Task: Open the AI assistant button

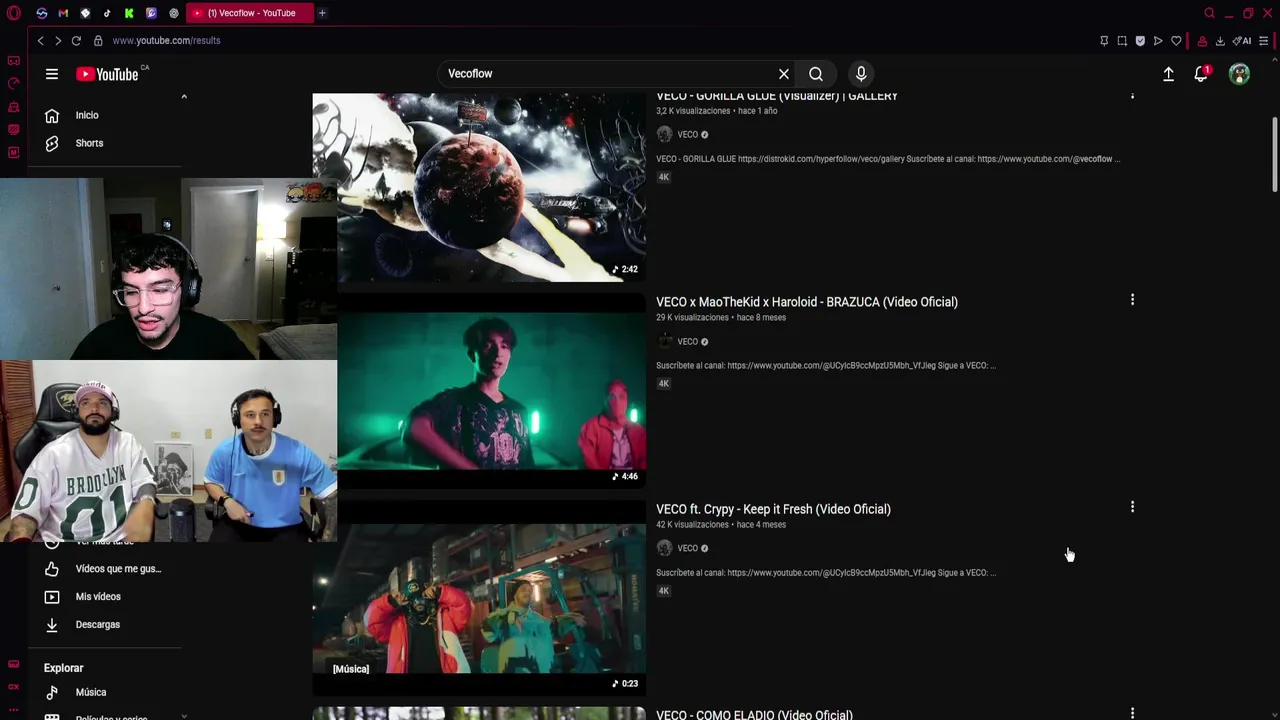Action: click(1242, 41)
